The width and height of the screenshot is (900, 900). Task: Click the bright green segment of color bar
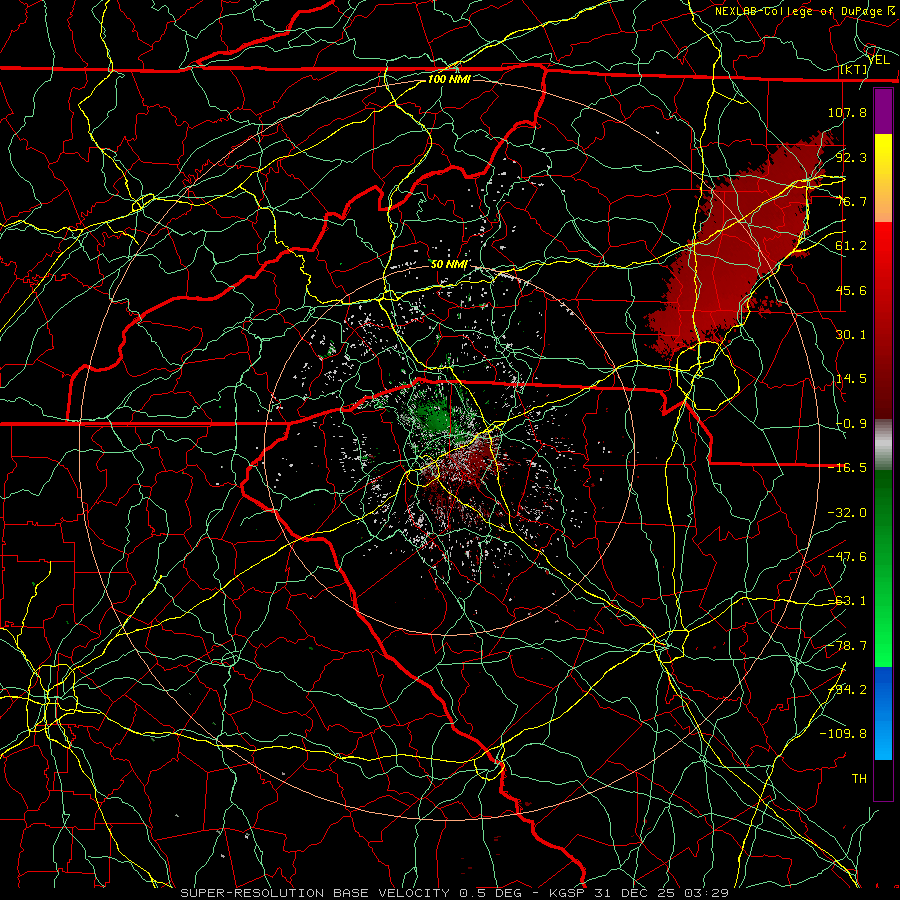pos(883,568)
